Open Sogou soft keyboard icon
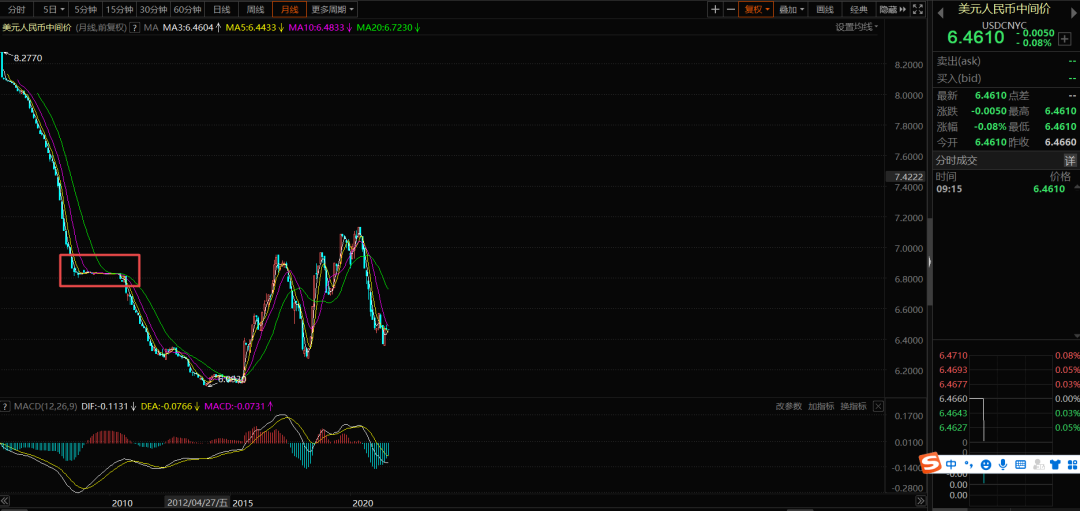This screenshot has height=511, width=1080. (1020, 464)
